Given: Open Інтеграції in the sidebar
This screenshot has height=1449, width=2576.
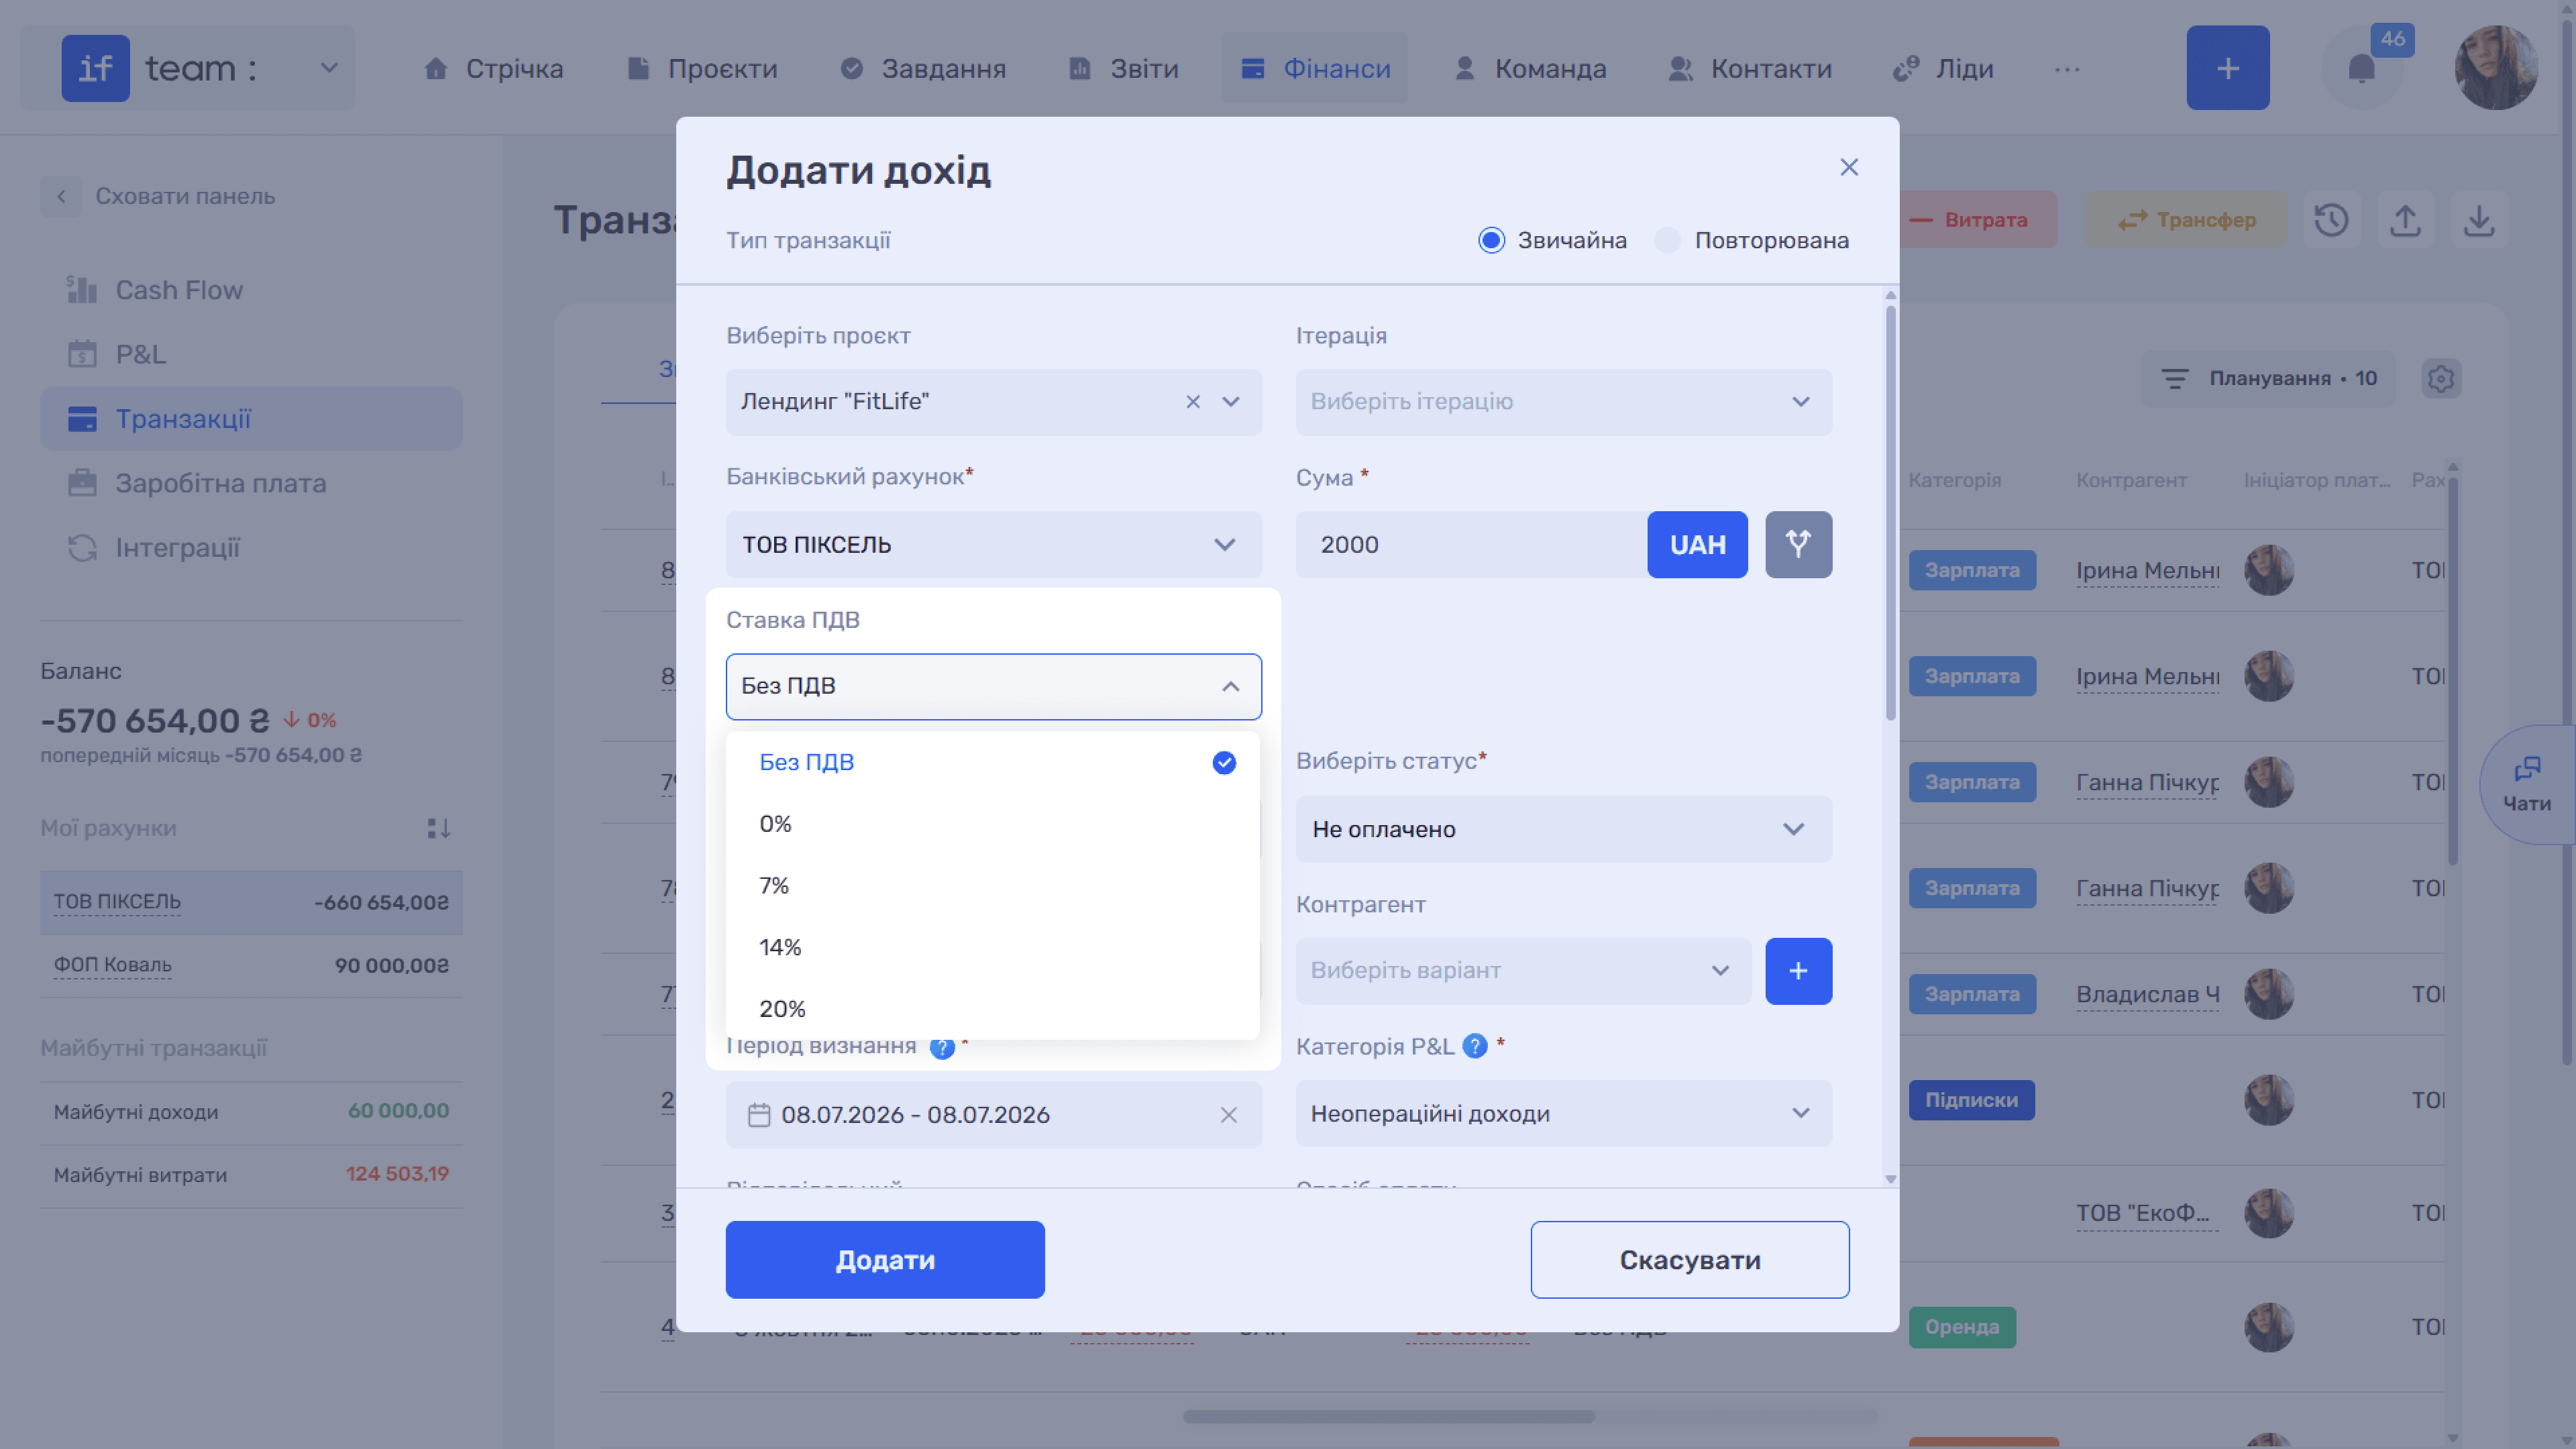Looking at the screenshot, I should tap(251, 548).
